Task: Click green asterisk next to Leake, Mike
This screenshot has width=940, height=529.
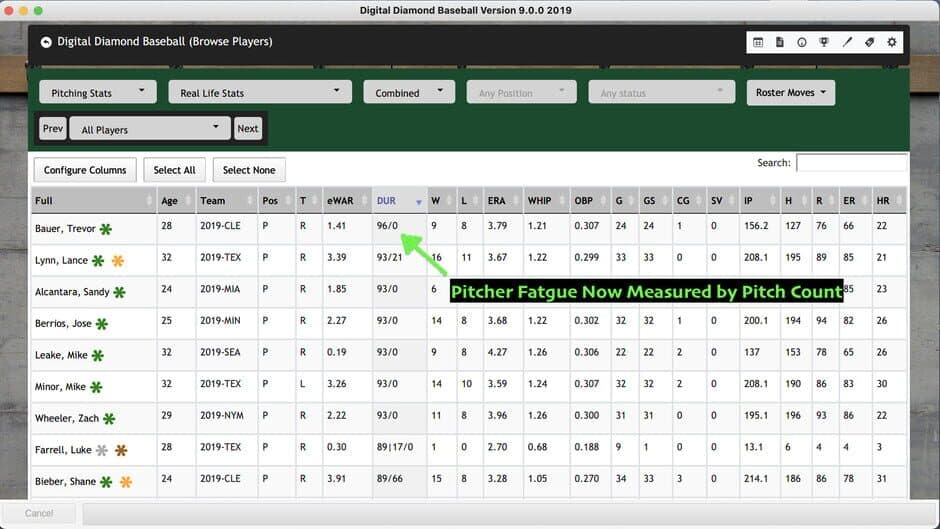Action: point(98,356)
